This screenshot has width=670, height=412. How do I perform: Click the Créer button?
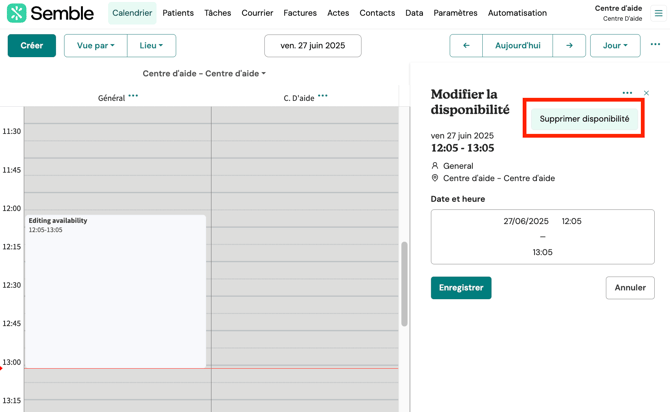coord(32,45)
